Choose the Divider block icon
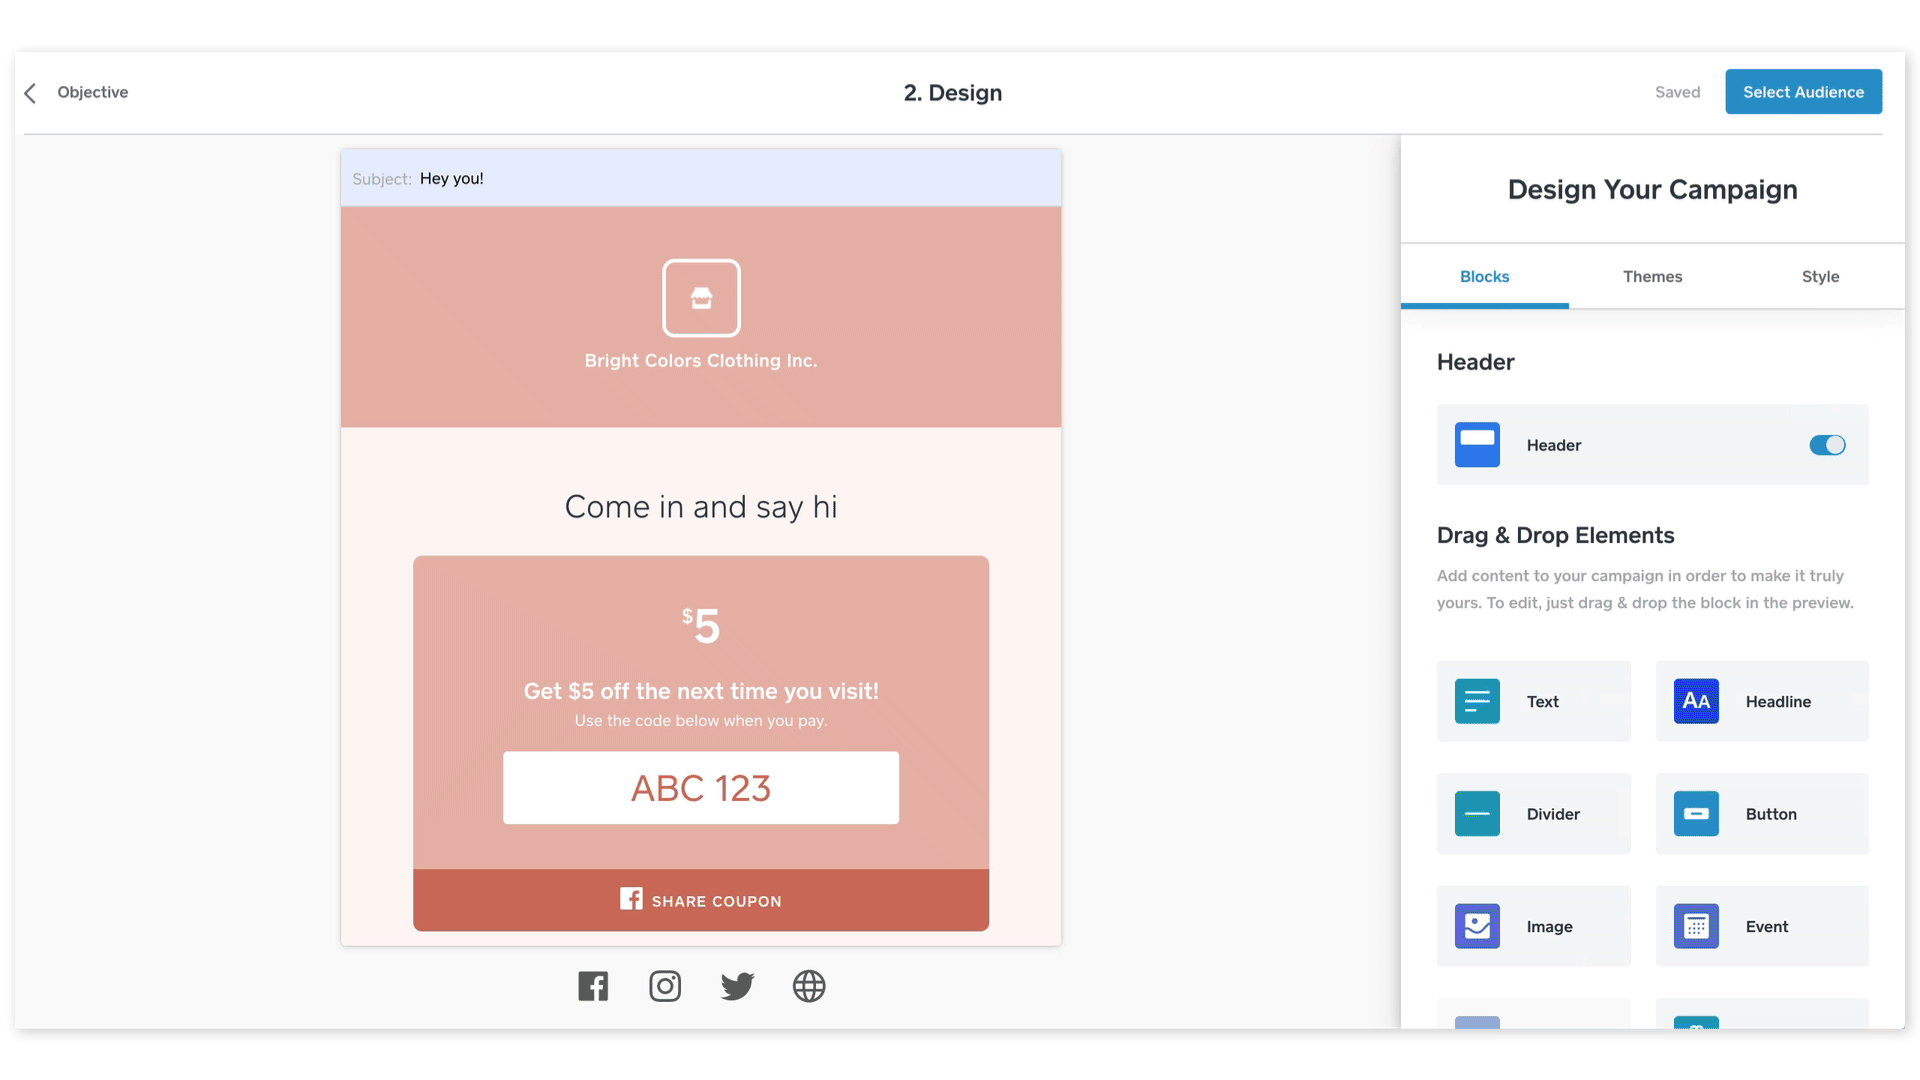This screenshot has width=1920, height=1080. click(x=1477, y=814)
